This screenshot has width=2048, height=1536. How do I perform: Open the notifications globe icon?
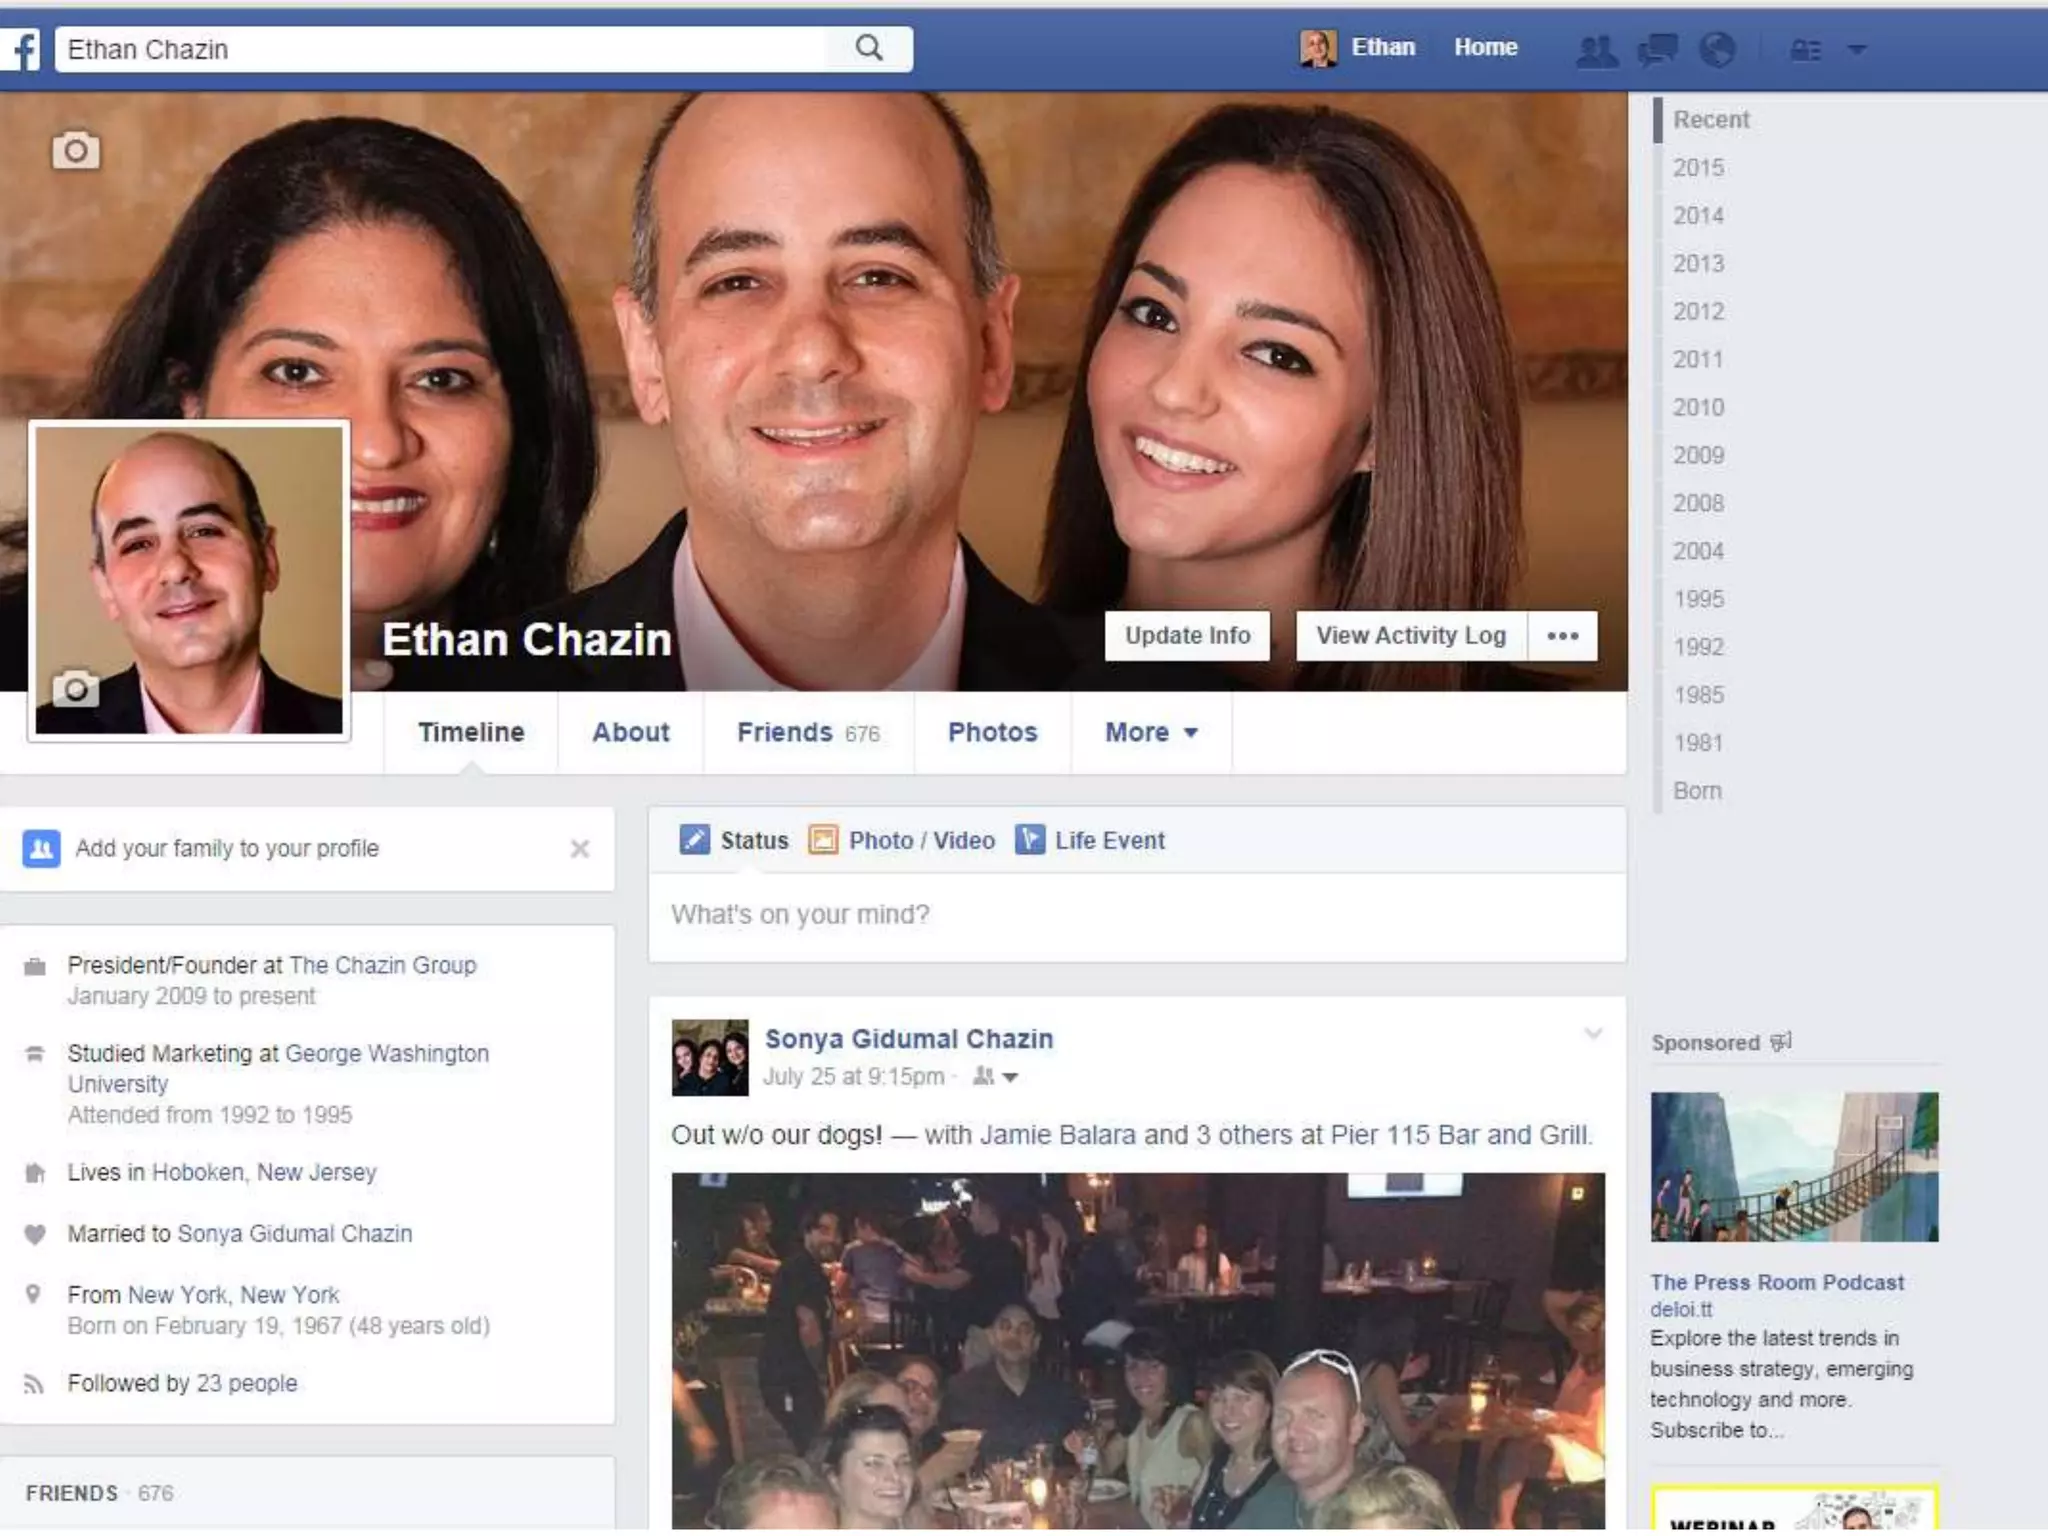coord(1717,49)
